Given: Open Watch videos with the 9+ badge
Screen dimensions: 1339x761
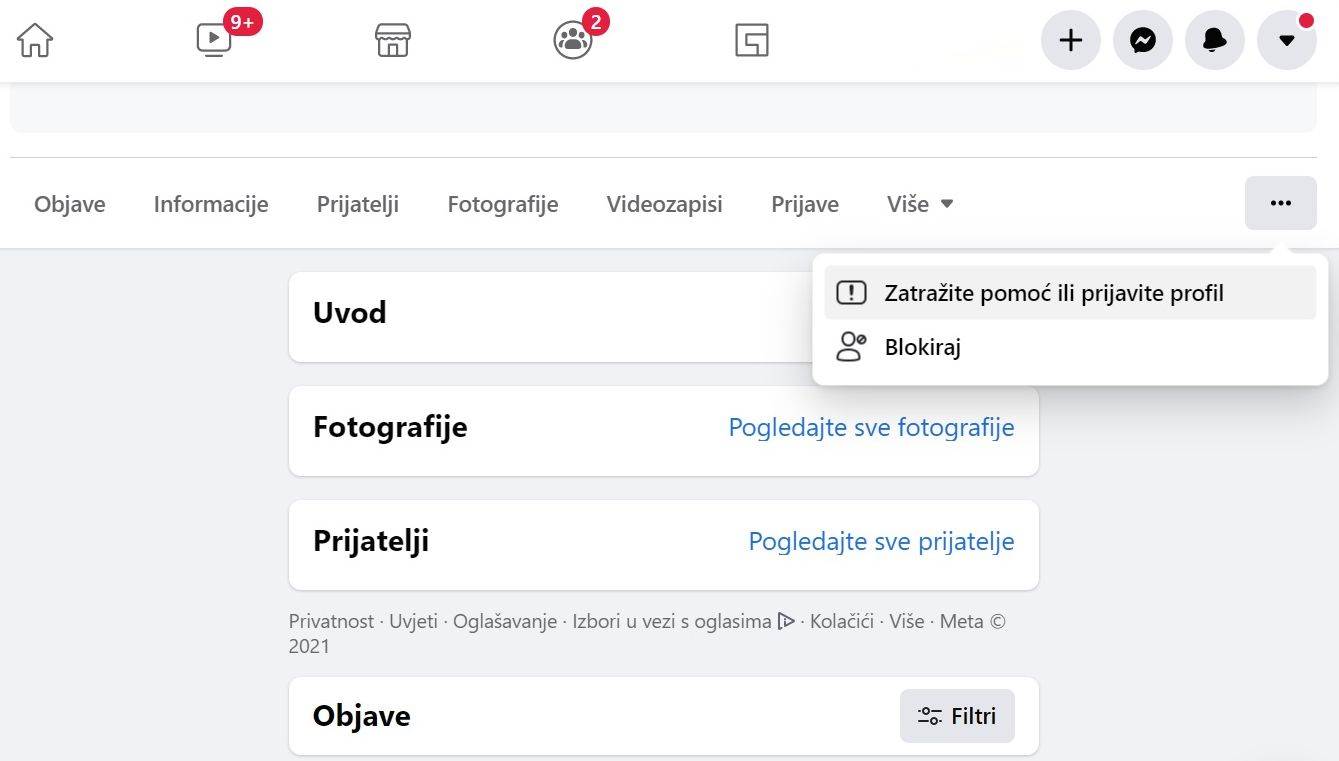Looking at the screenshot, I should [214, 40].
